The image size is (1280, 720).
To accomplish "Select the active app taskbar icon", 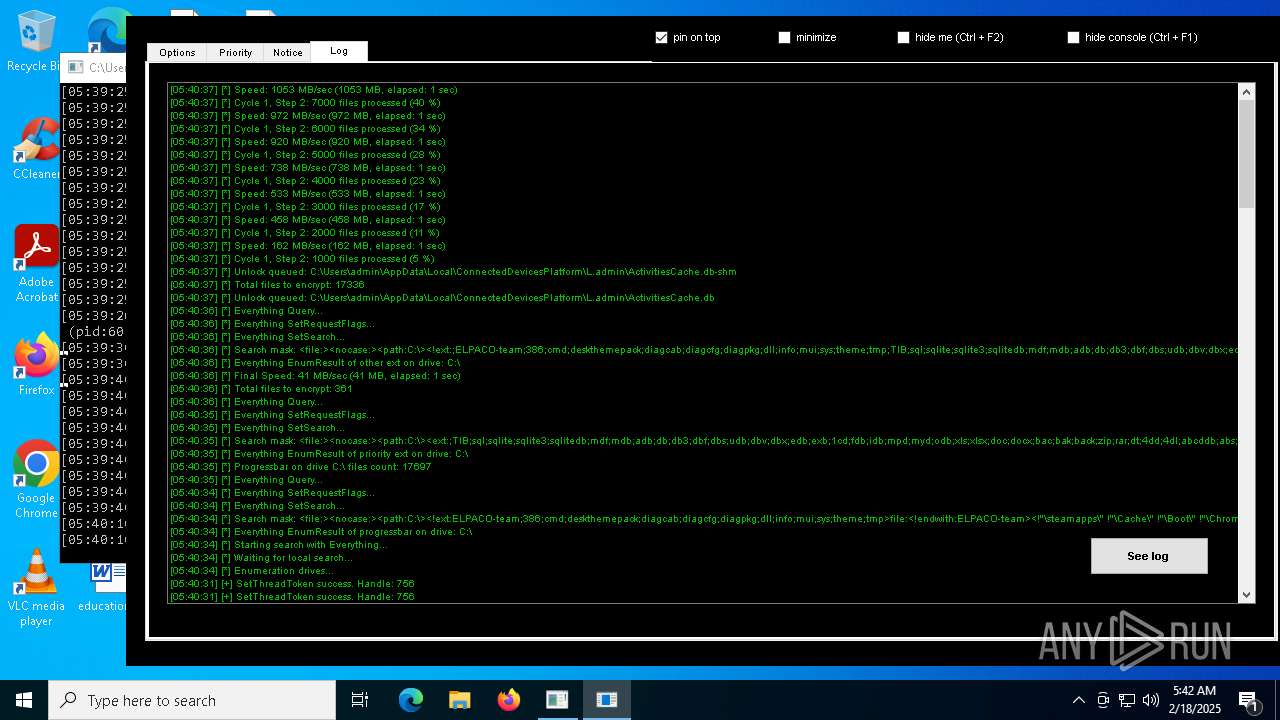I will (606, 700).
